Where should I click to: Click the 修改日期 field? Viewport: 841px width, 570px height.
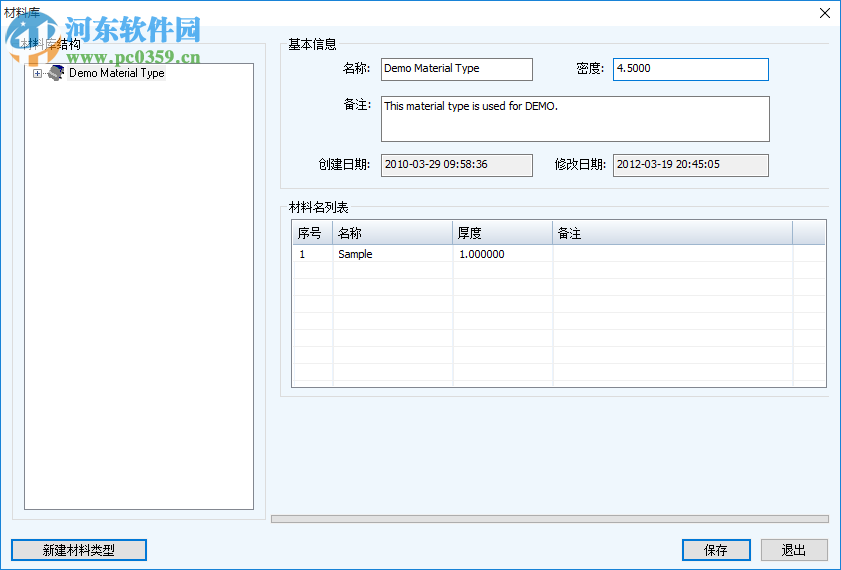(690, 165)
